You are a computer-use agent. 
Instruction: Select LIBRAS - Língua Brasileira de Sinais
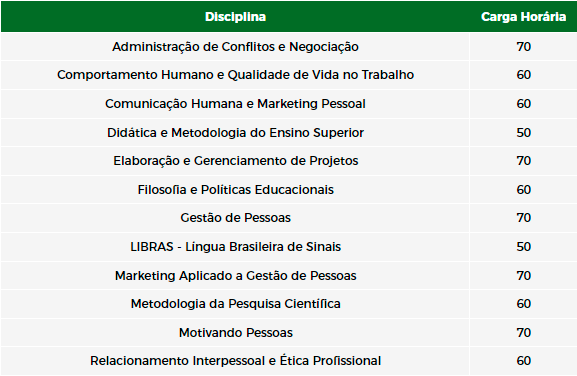(236, 246)
